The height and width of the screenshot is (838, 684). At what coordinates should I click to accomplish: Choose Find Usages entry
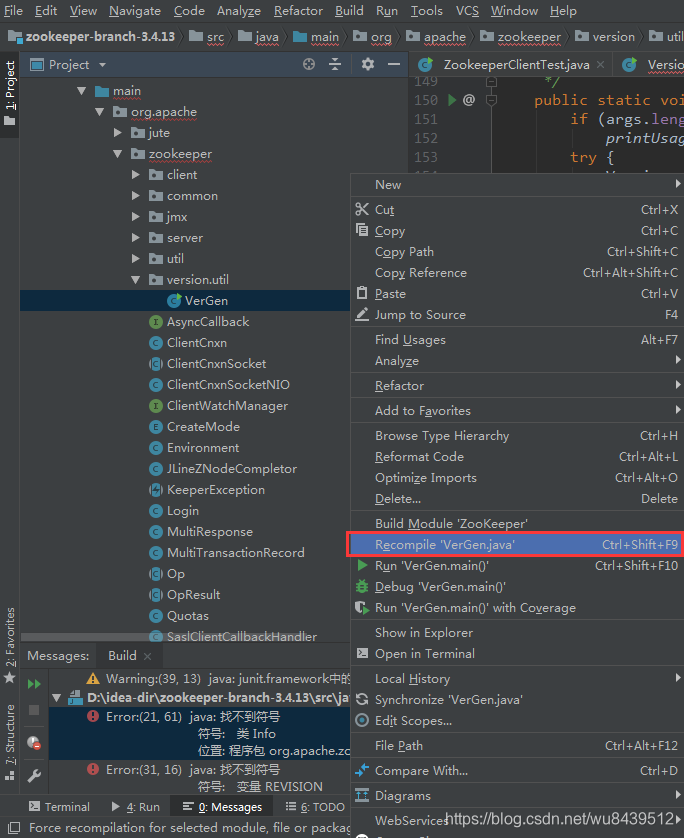pos(517,340)
